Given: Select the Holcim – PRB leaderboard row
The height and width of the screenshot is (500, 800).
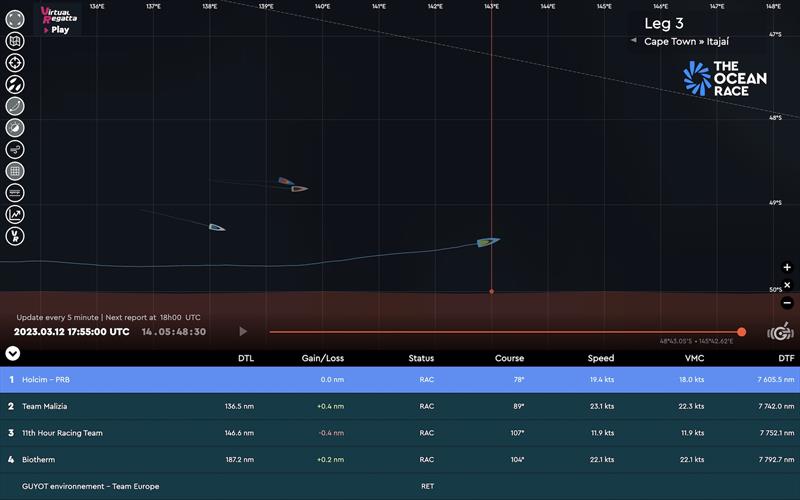Looking at the screenshot, I should pos(400,380).
